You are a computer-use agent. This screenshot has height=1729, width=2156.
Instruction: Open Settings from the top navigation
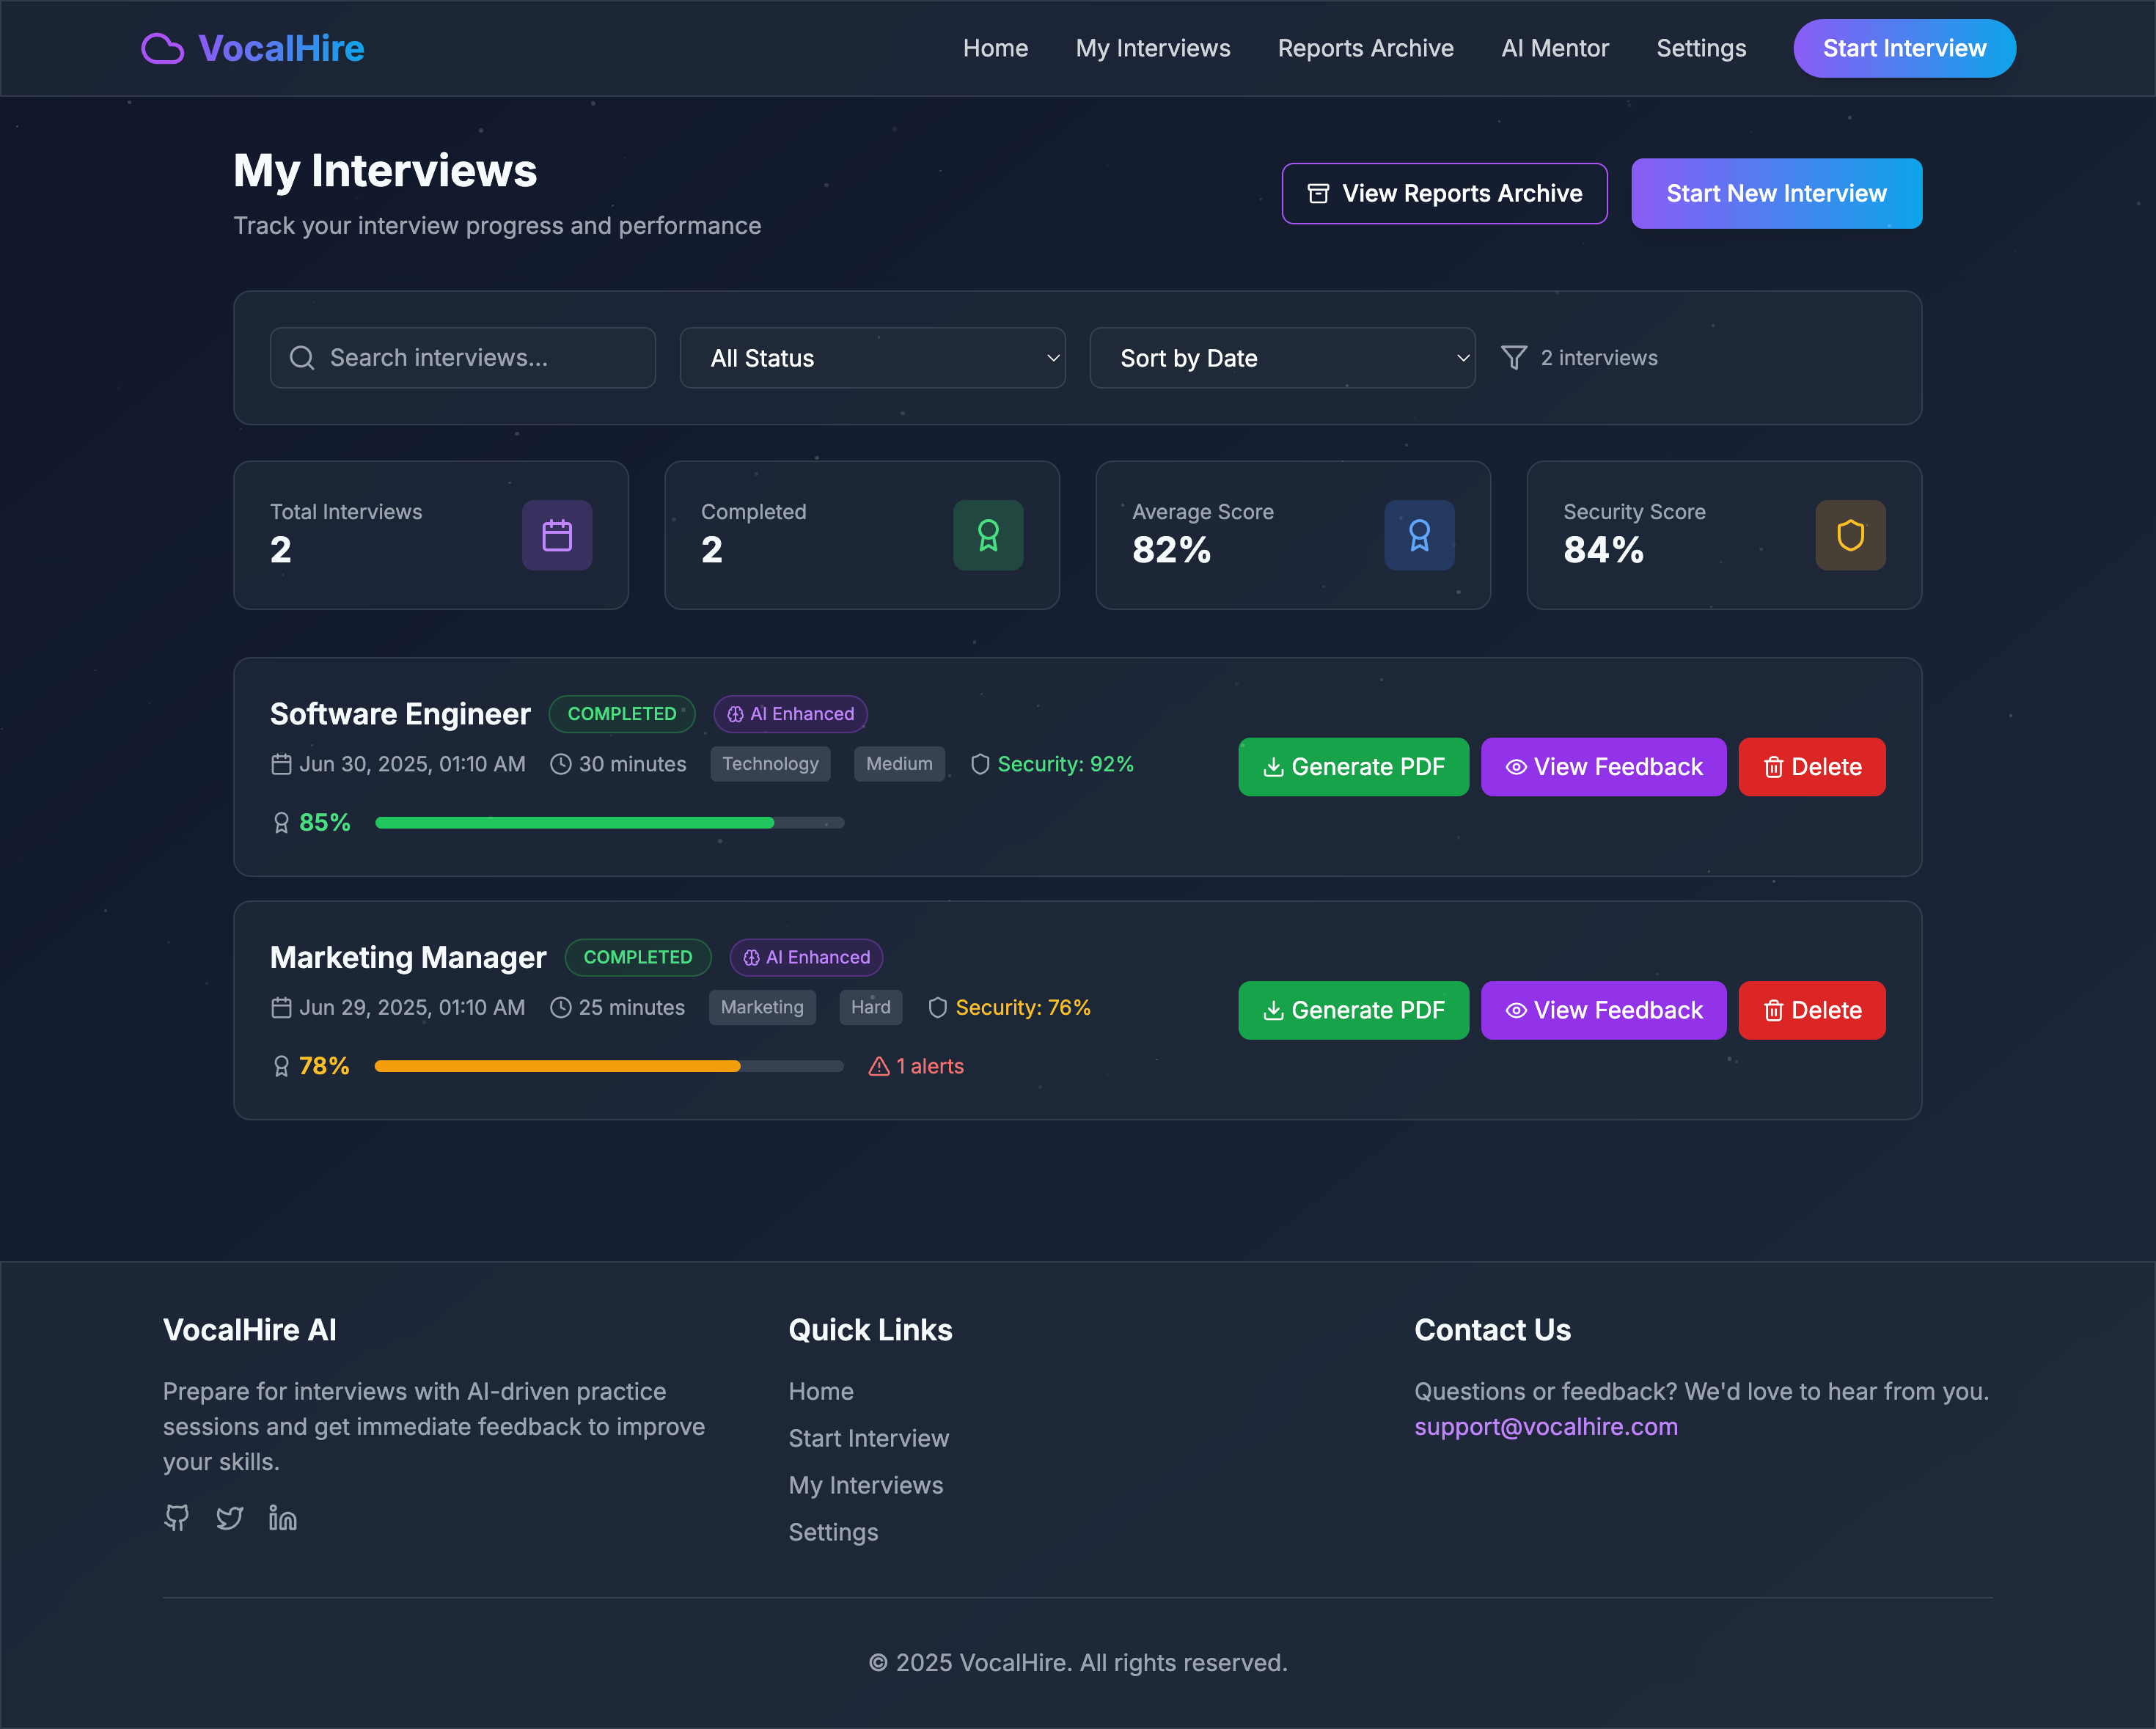pos(1700,48)
